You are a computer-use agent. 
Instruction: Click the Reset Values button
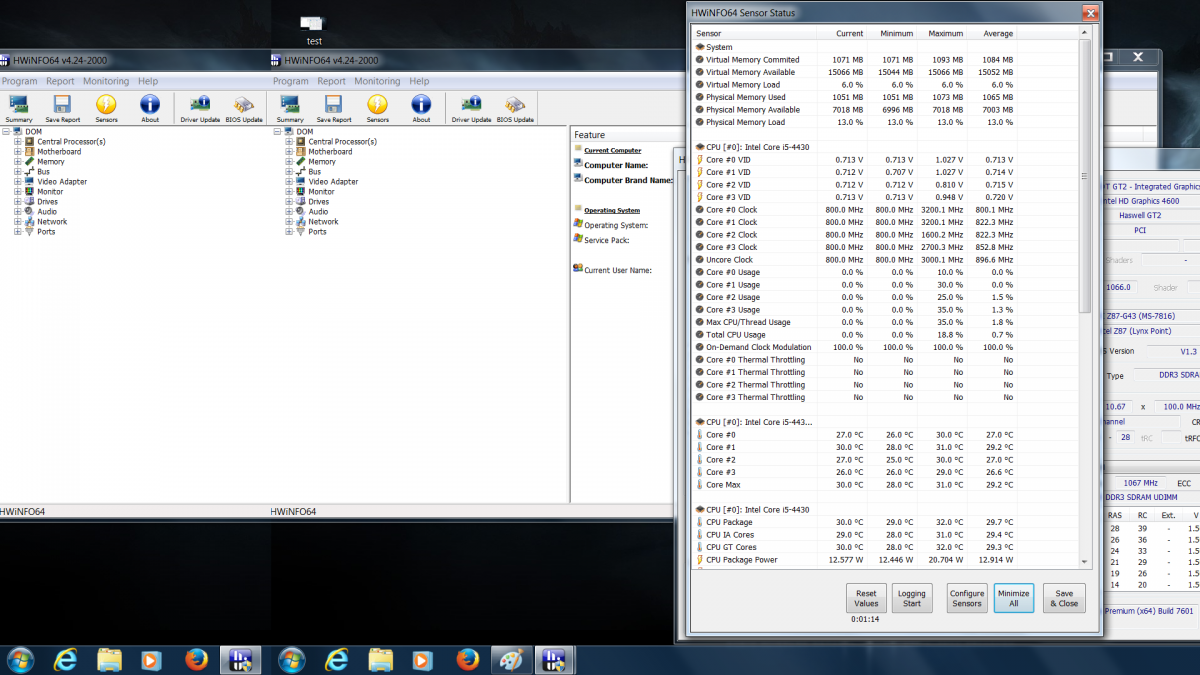tap(866, 598)
